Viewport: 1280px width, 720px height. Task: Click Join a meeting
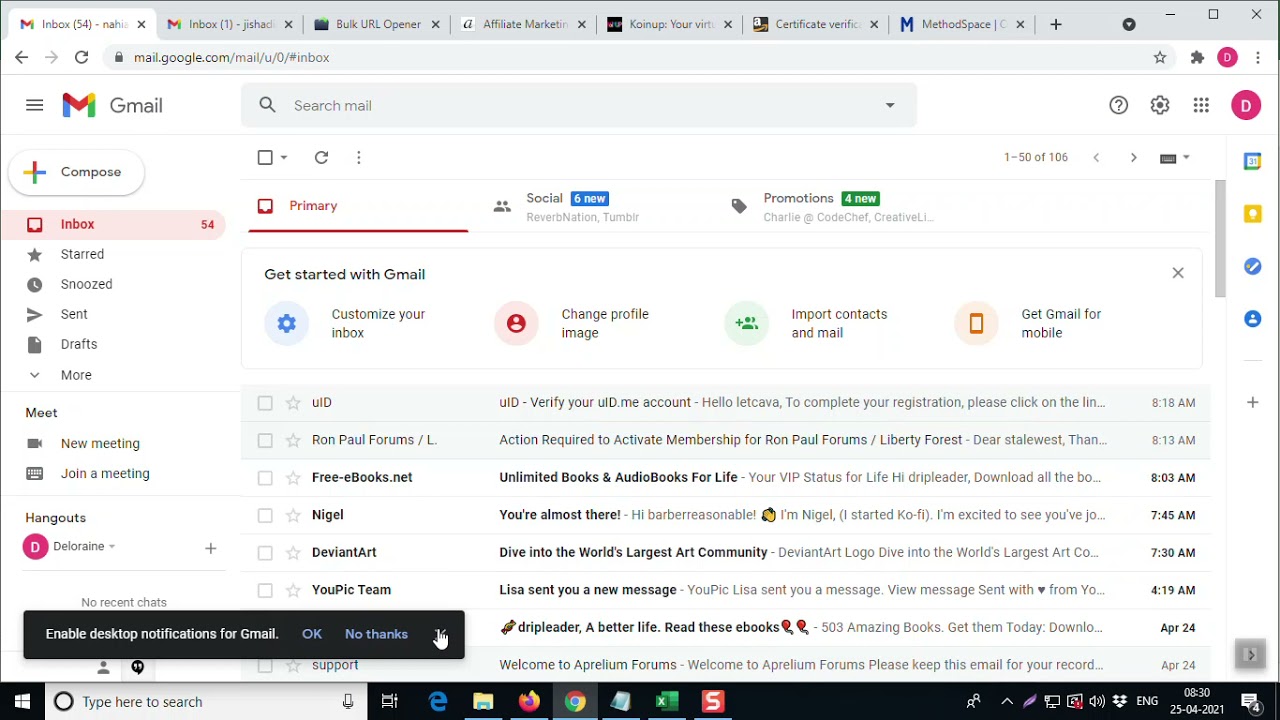tap(105, 474)
